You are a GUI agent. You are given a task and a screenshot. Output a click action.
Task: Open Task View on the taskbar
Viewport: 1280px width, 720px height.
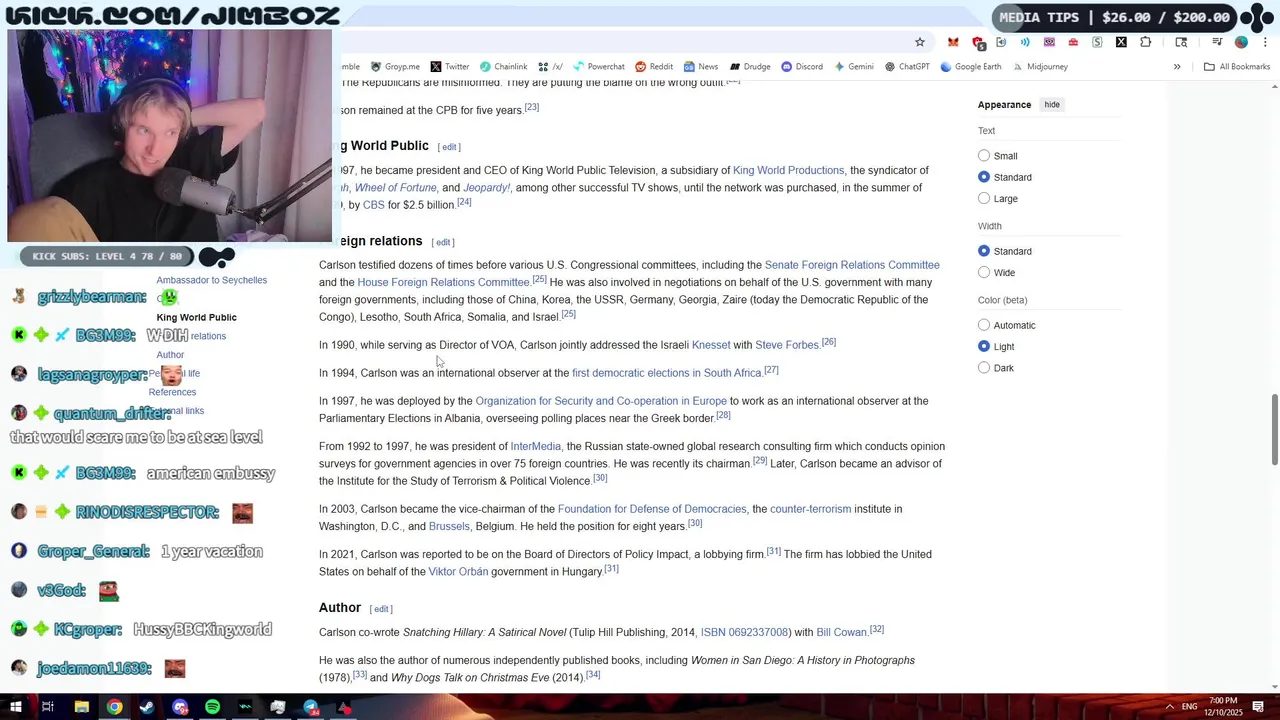tap(47, 707)
